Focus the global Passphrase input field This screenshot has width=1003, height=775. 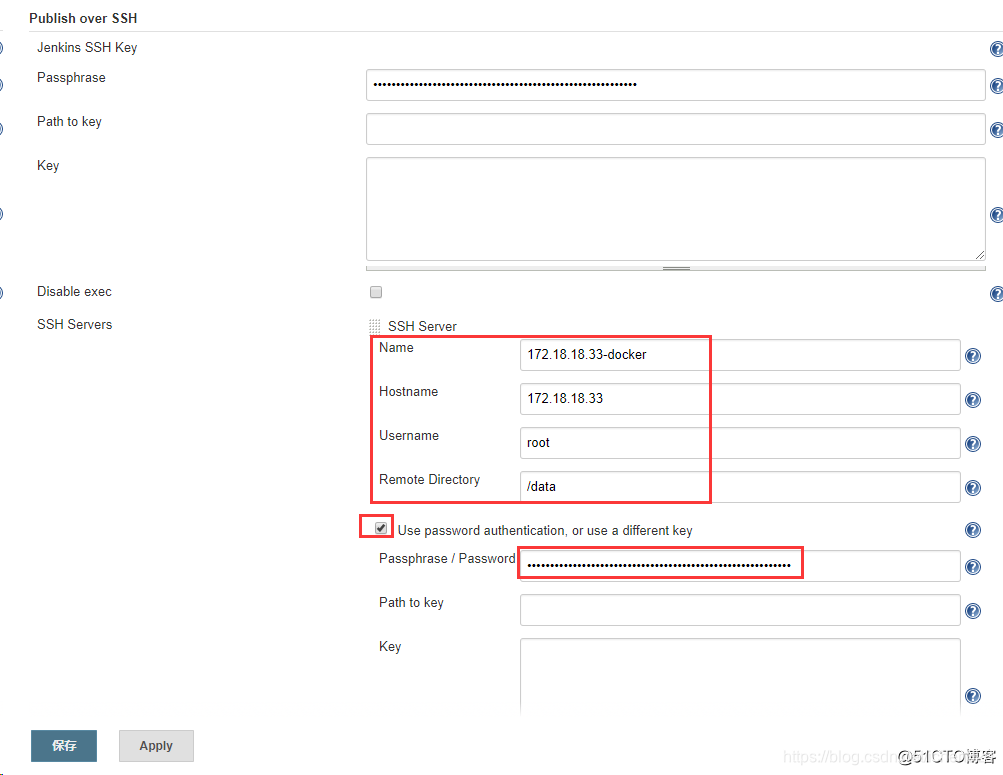675,85
